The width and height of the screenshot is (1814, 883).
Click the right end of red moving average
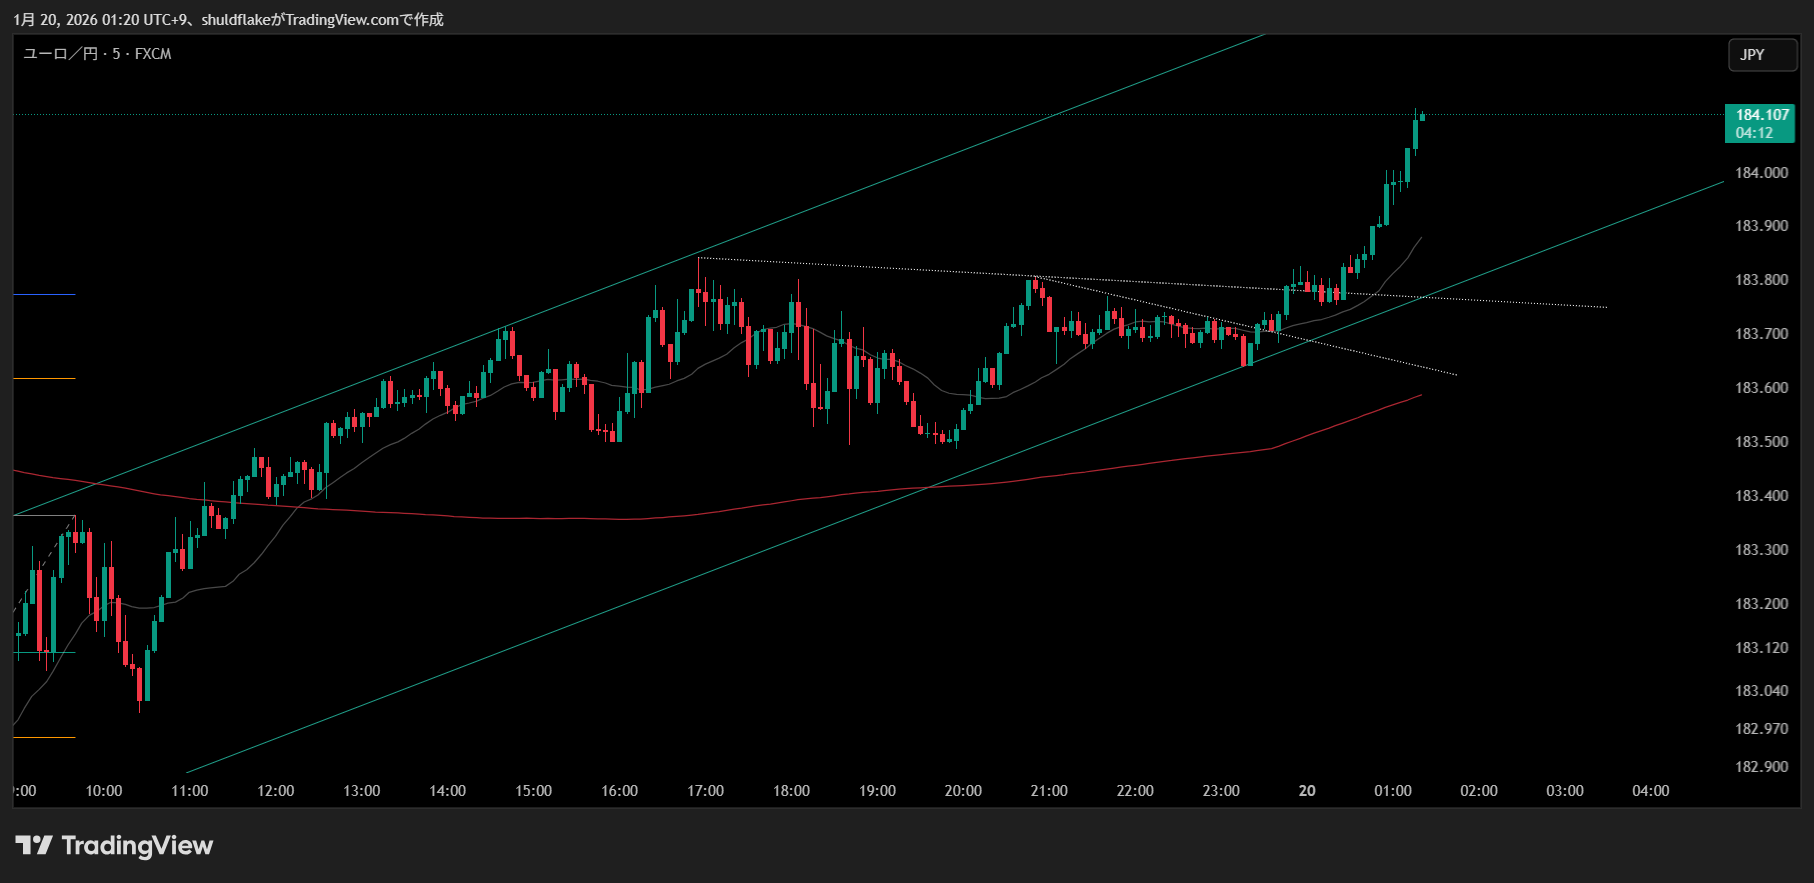coord(1419,396)
